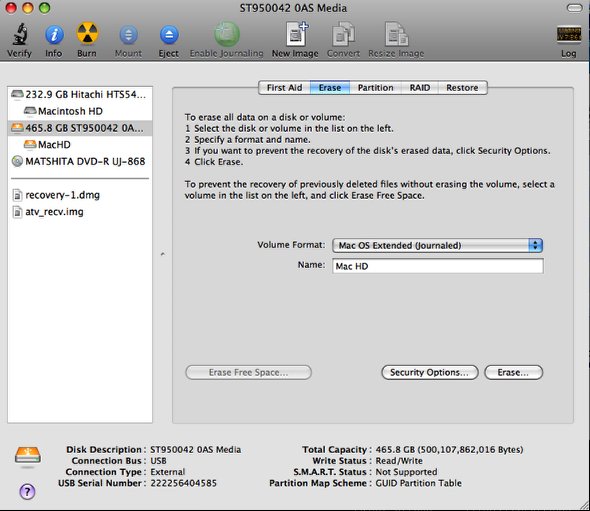Click the Verify microscope icon
This screenshot has height=511, width=590.
20,35
